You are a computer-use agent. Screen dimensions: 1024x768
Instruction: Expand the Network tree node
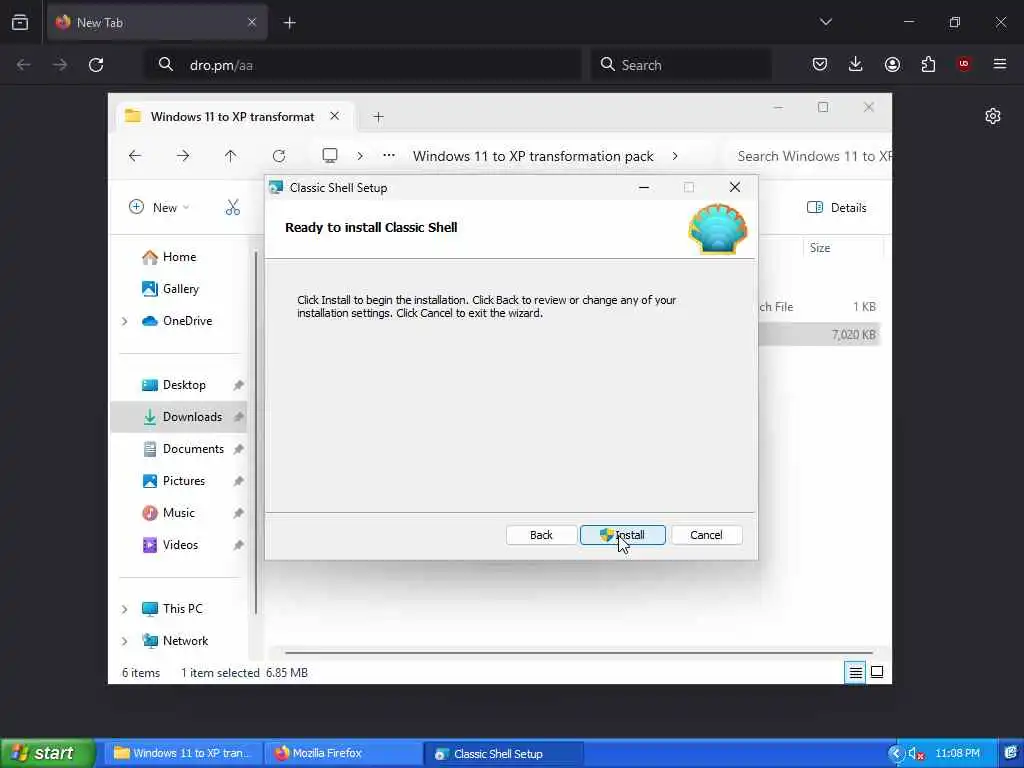pos(125,641)
